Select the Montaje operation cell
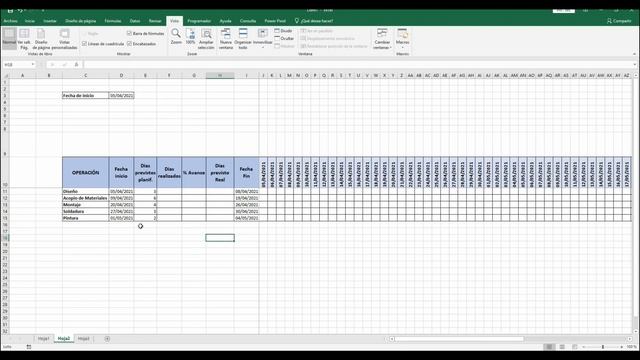 (x=86, y=204)
